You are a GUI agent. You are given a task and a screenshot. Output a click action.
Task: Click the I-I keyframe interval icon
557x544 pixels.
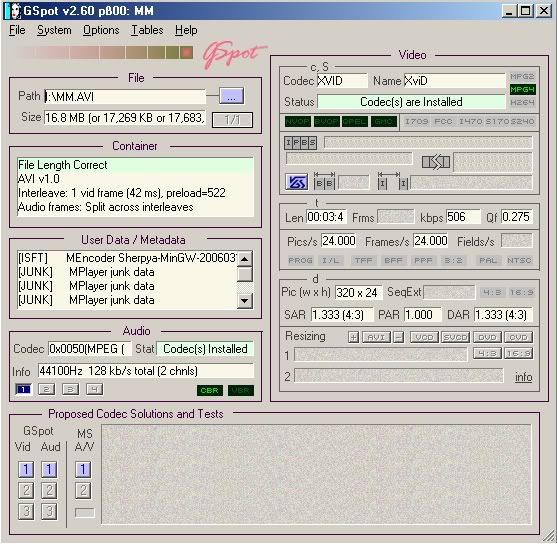click(393, 181)
